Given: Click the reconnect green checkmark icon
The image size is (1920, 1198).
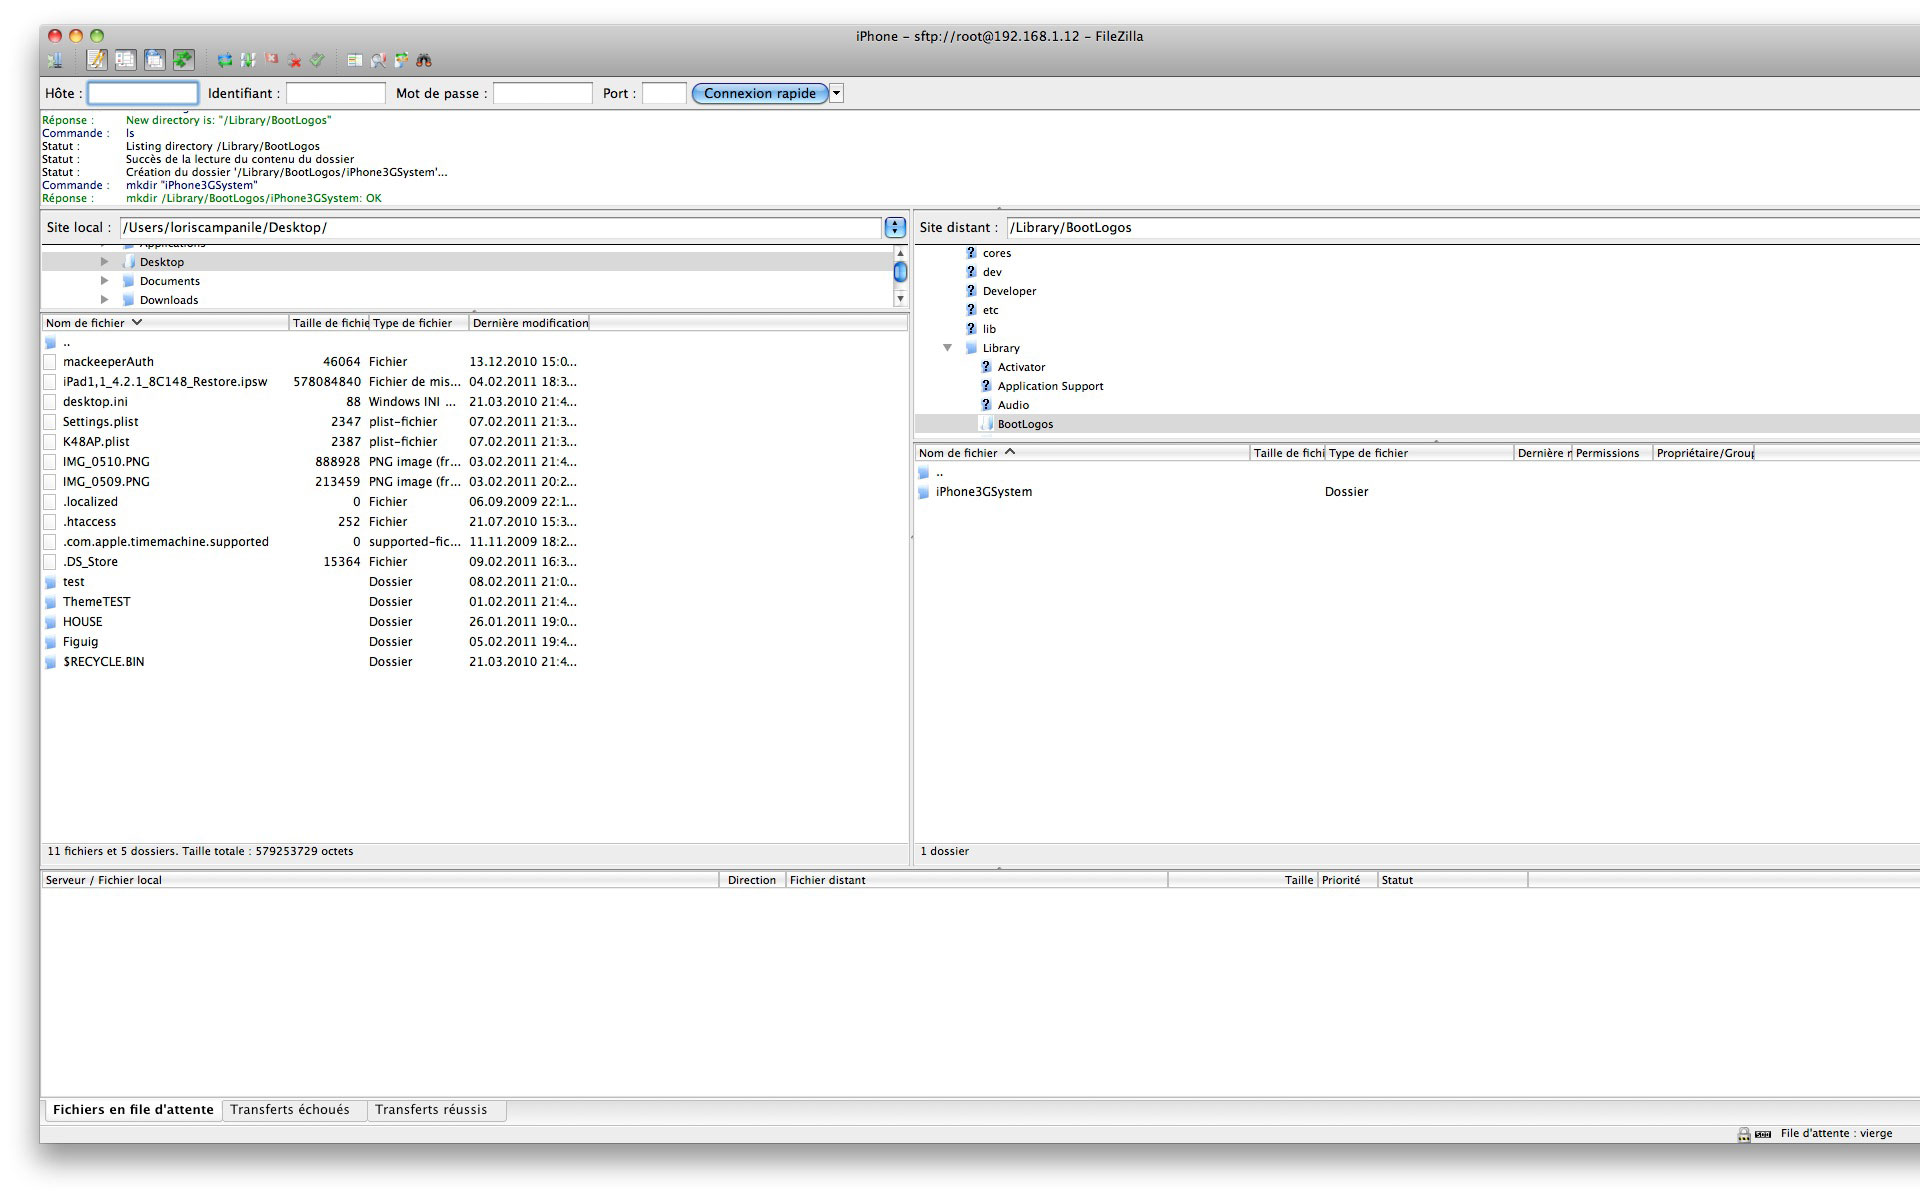Looking at the screenshot, I should coord(317,60).
